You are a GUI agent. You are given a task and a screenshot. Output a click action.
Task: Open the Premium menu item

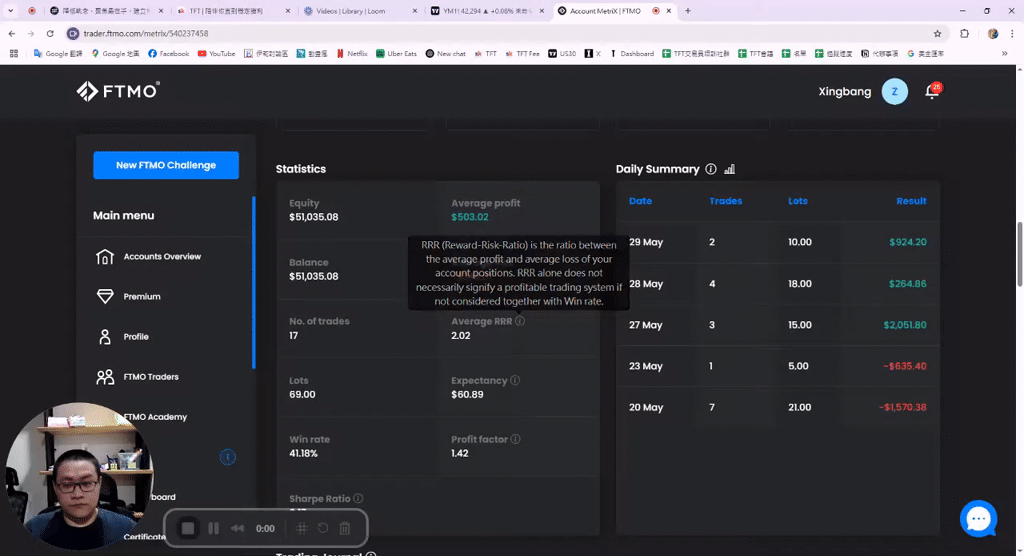click(x=142, y=297)
